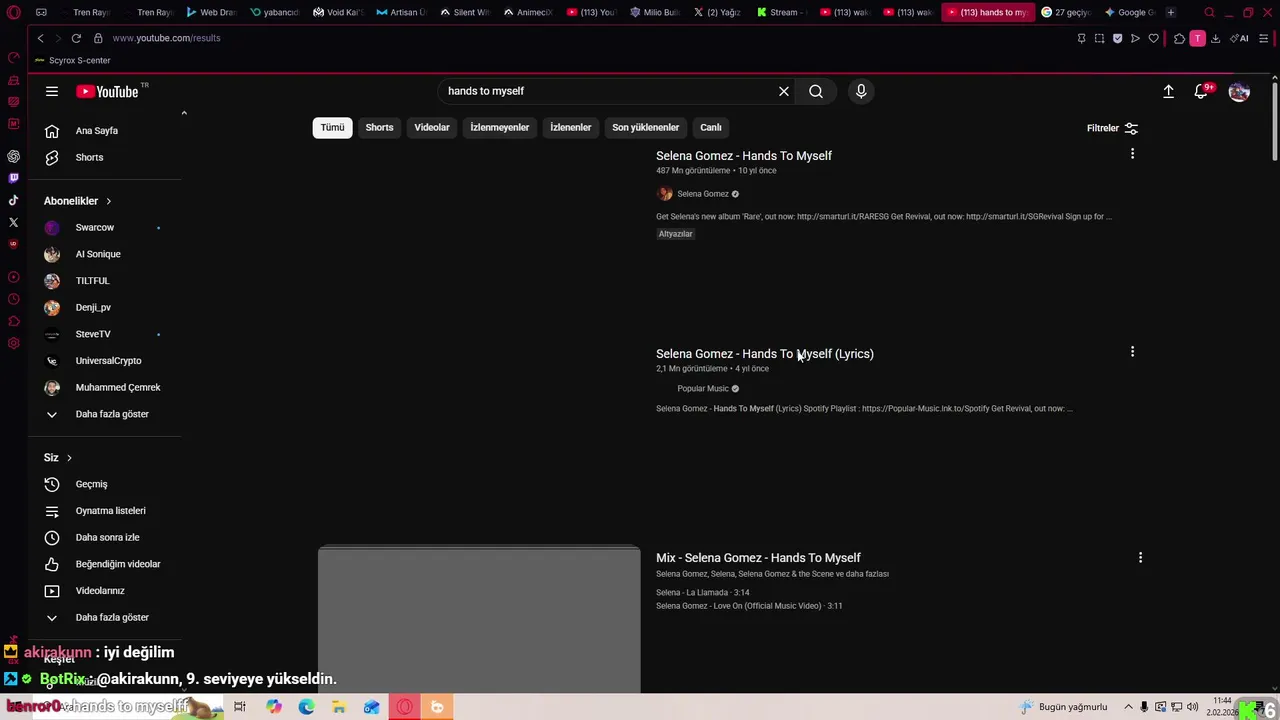Switch to the Stream browser tab

[x=782, y=12]
